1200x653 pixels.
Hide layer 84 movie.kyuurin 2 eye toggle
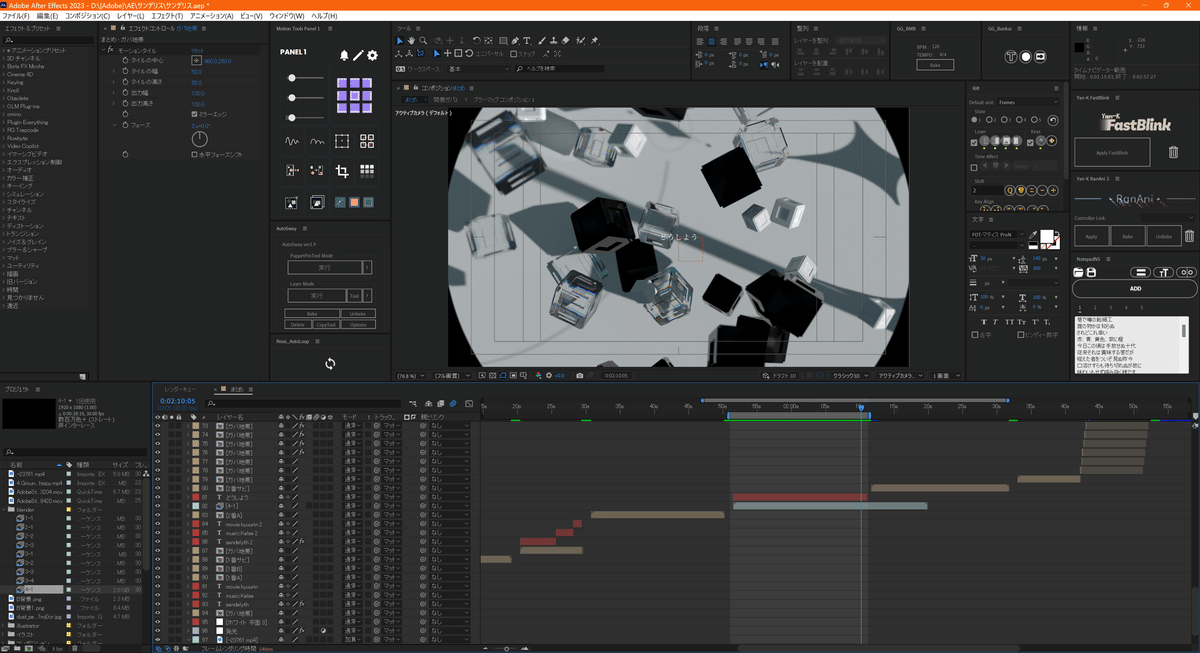pyautogui.click(x=157, y=524)
